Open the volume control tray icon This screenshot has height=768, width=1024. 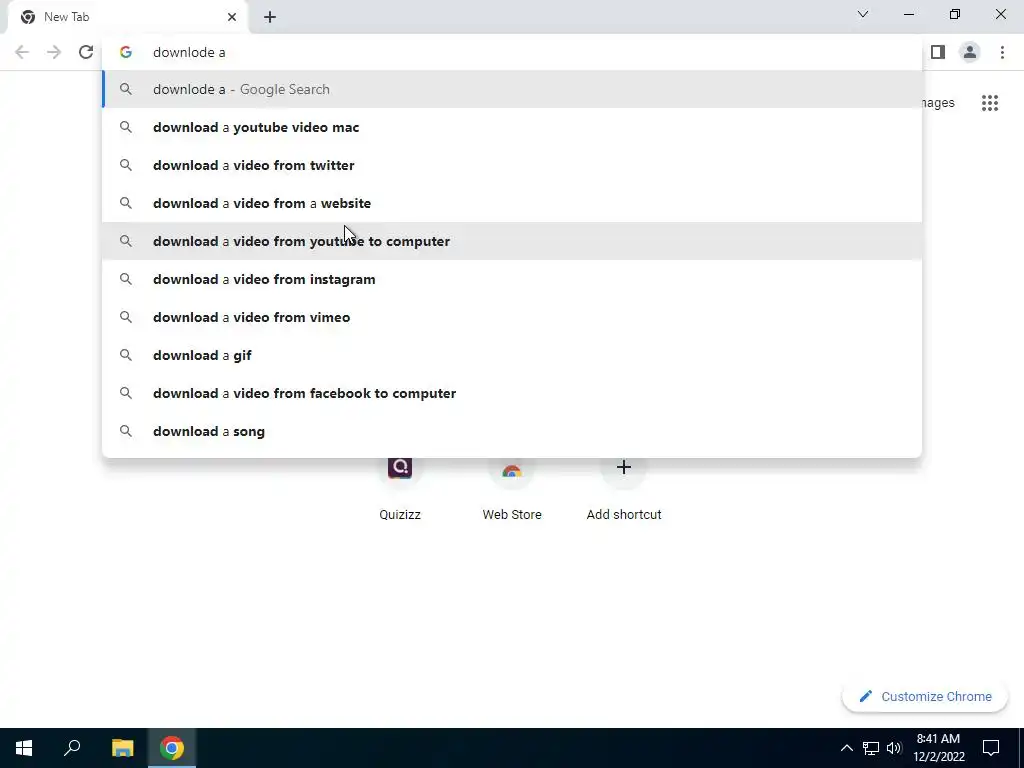894,748
